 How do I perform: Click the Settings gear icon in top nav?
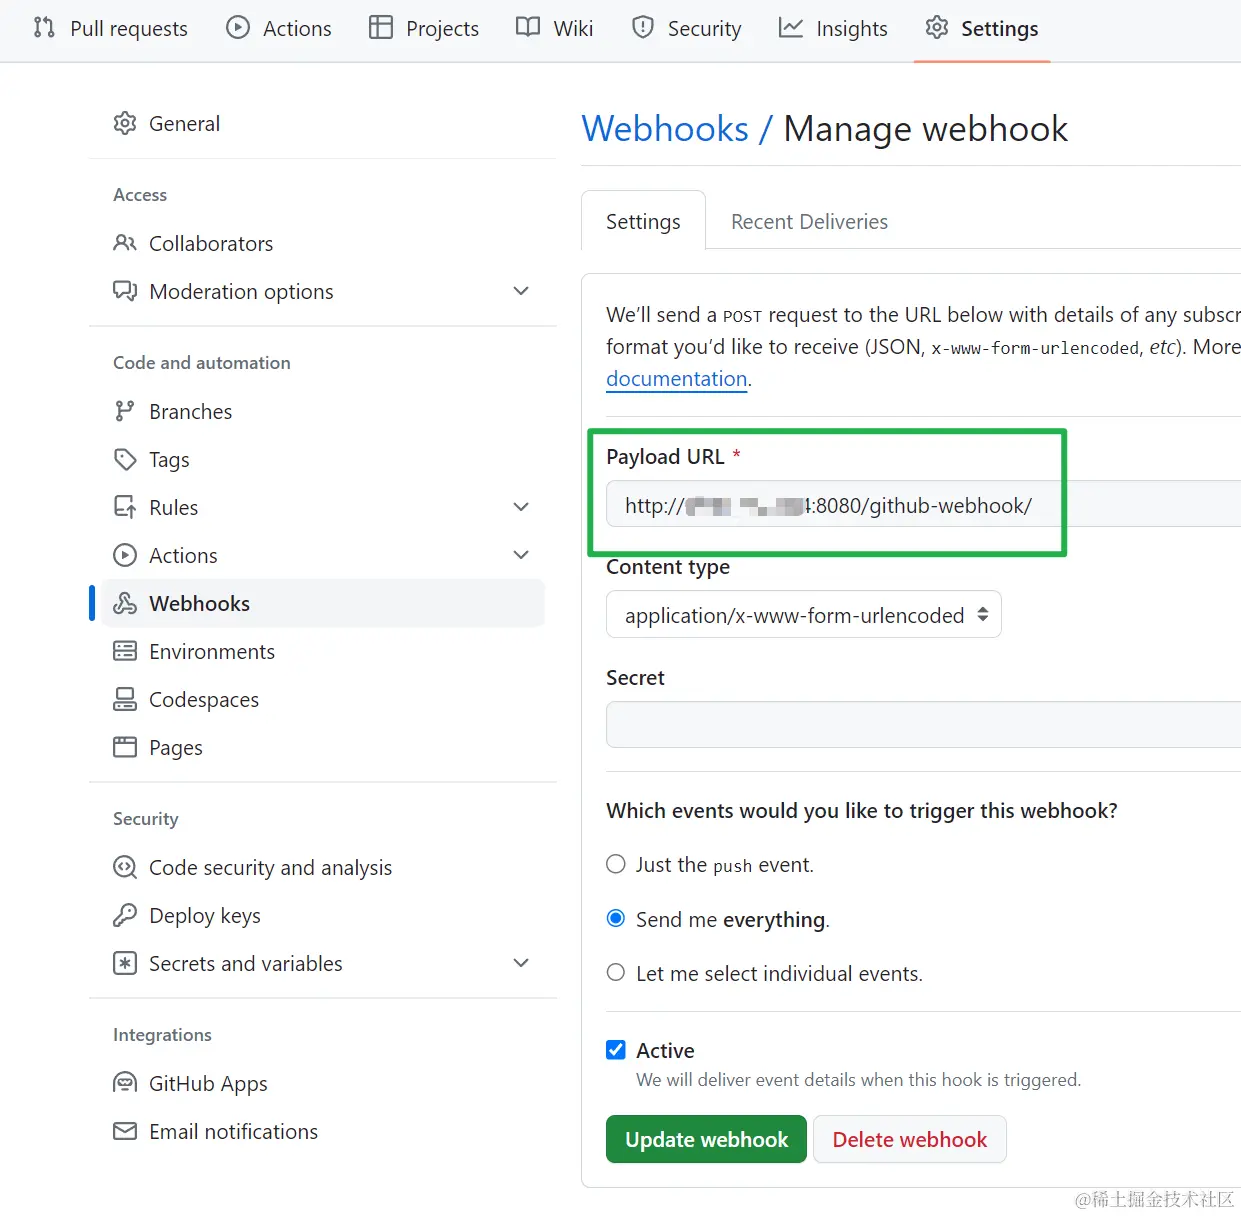(937, 28)
